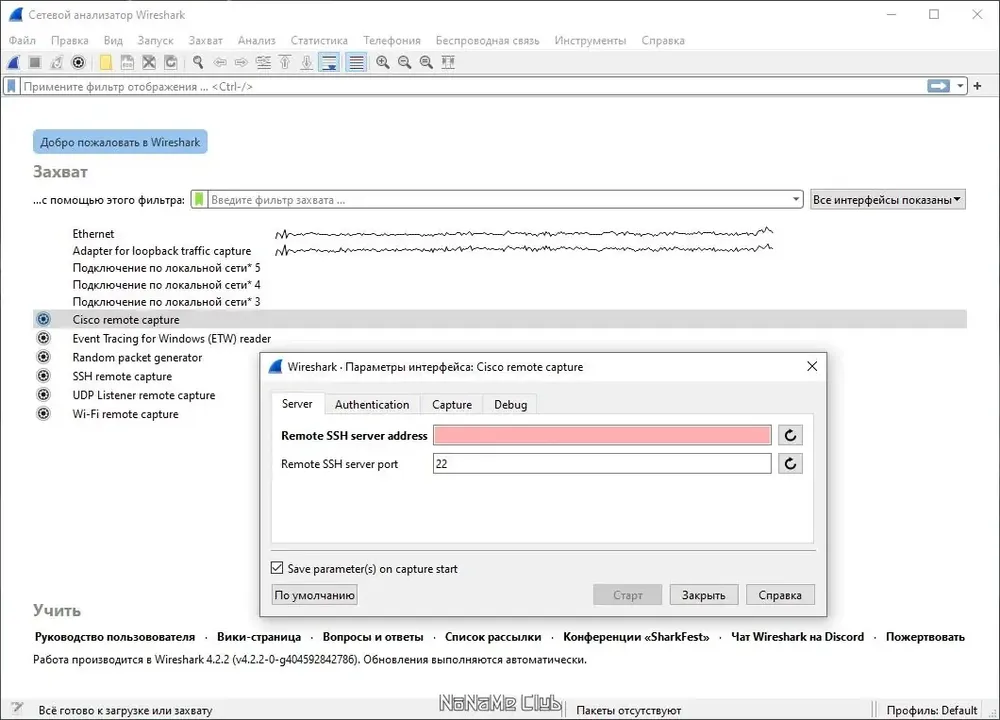1000x720 pixels.
Task: Click the find packet magnifier icon
Action: click(198, 62)
